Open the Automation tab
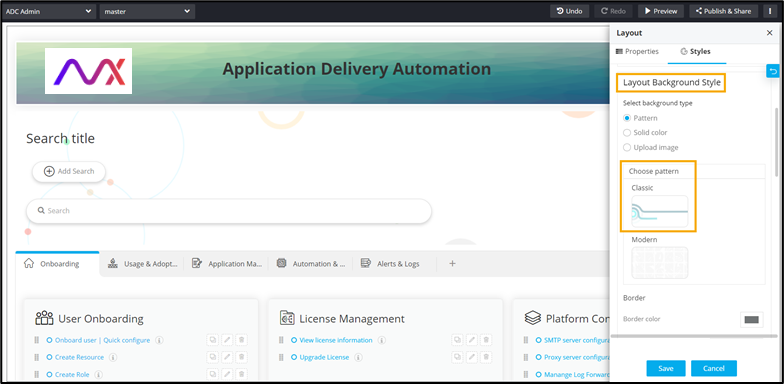784x384 pixels. pyautogui.click(x=312, y=264)
